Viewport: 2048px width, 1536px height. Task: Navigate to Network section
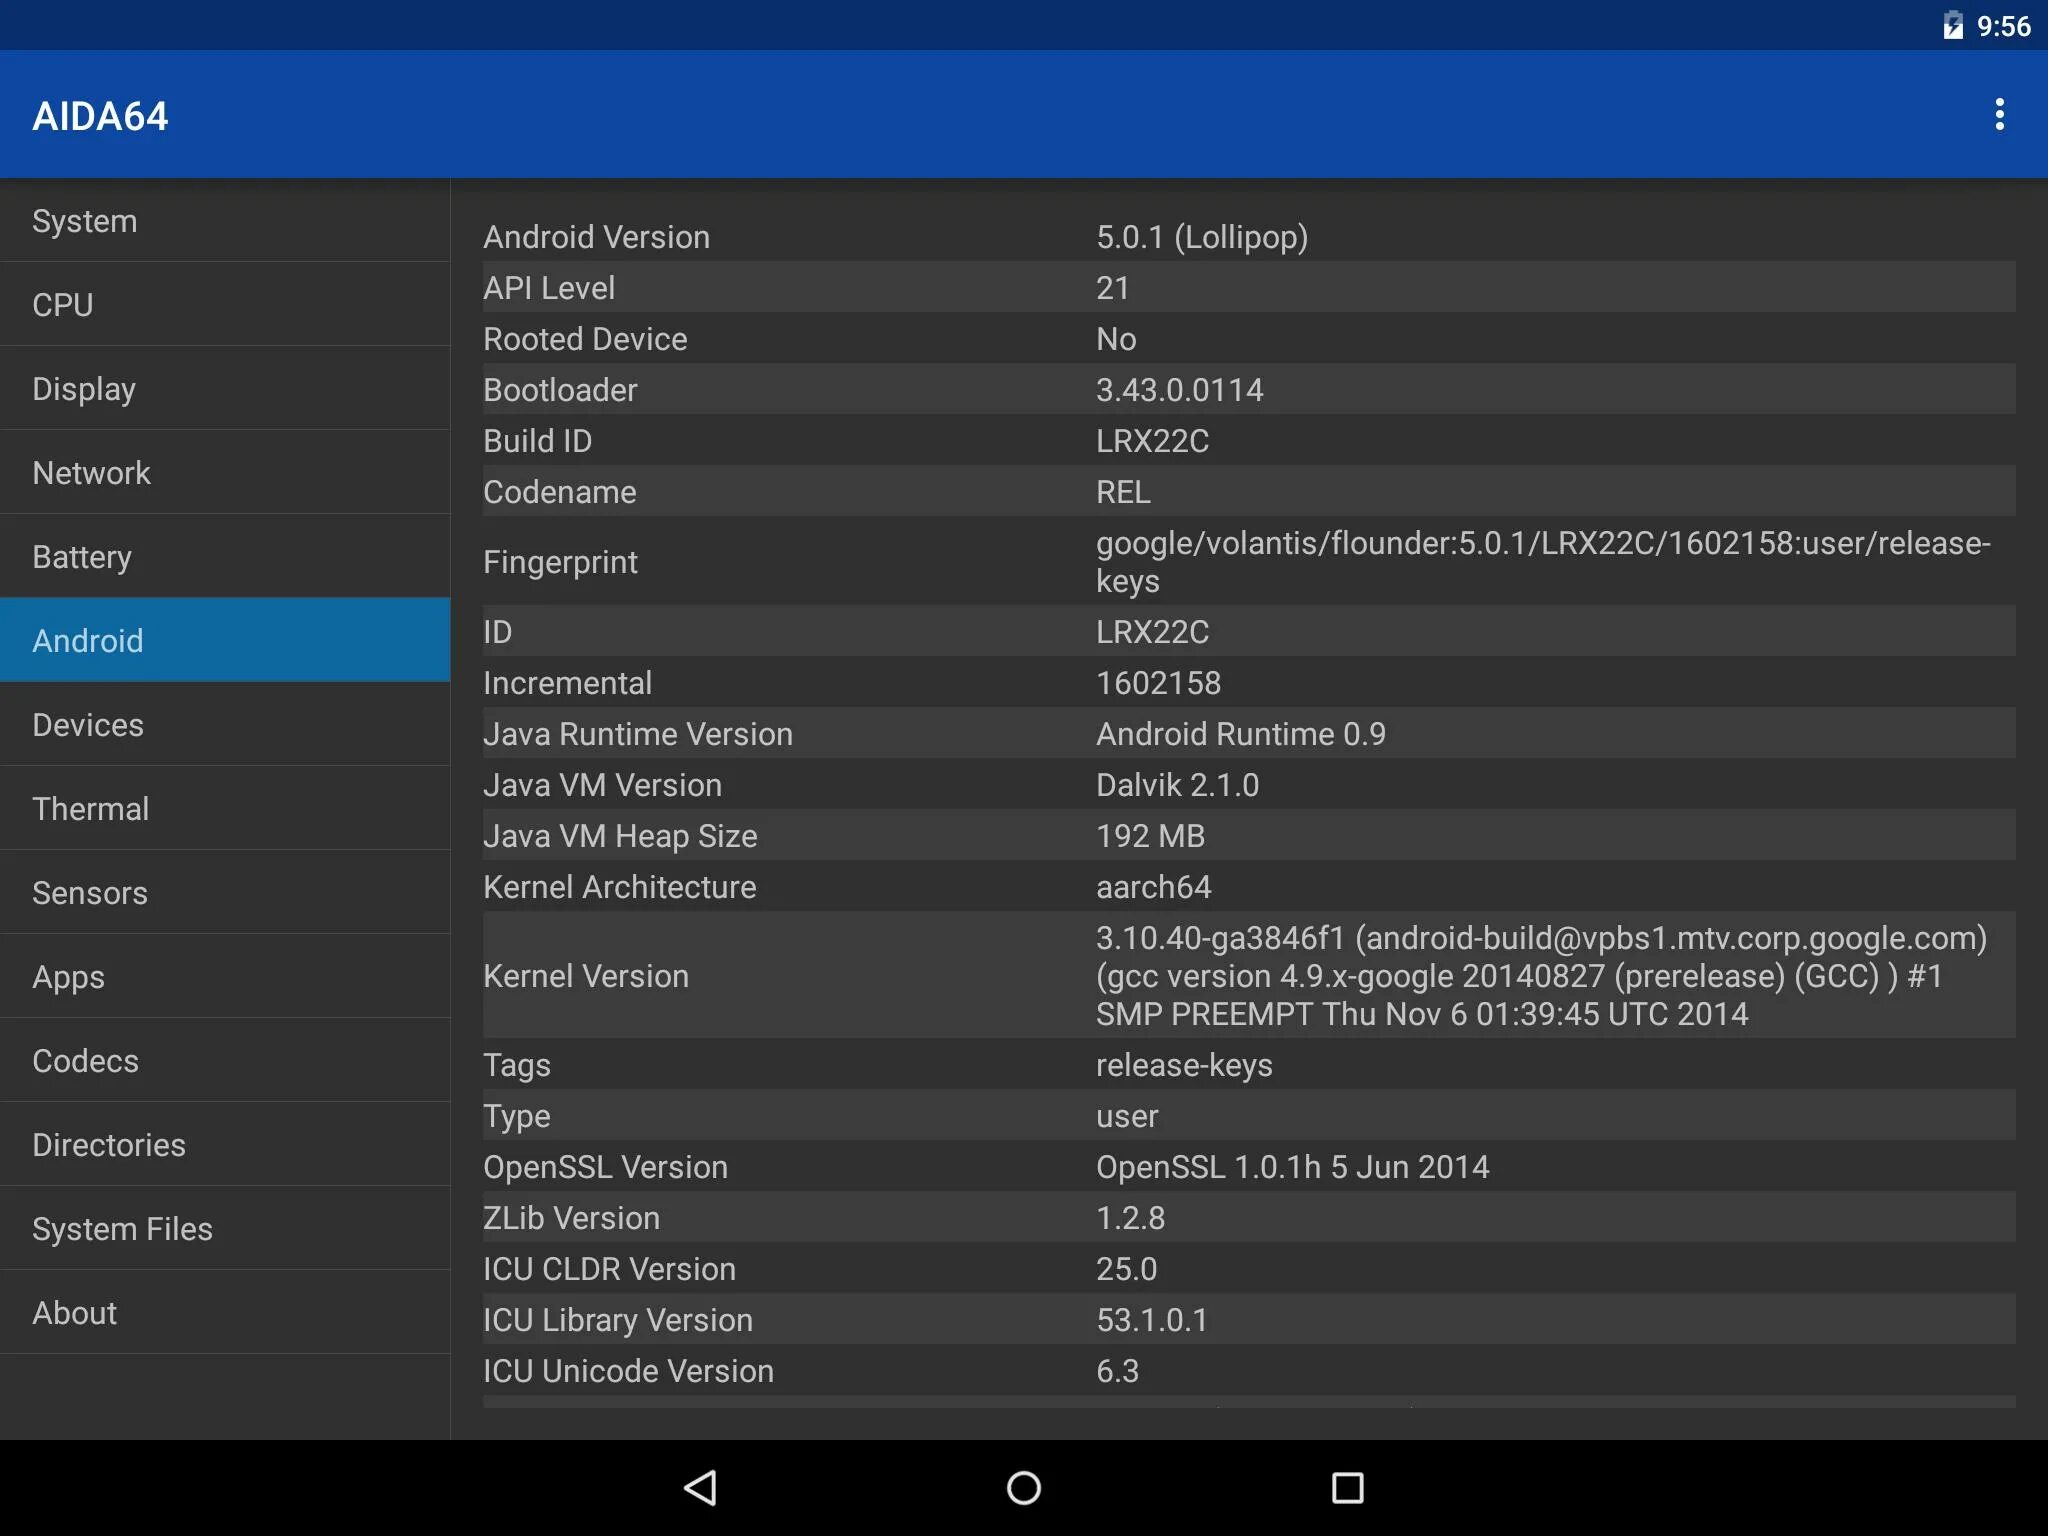(226, 473)
